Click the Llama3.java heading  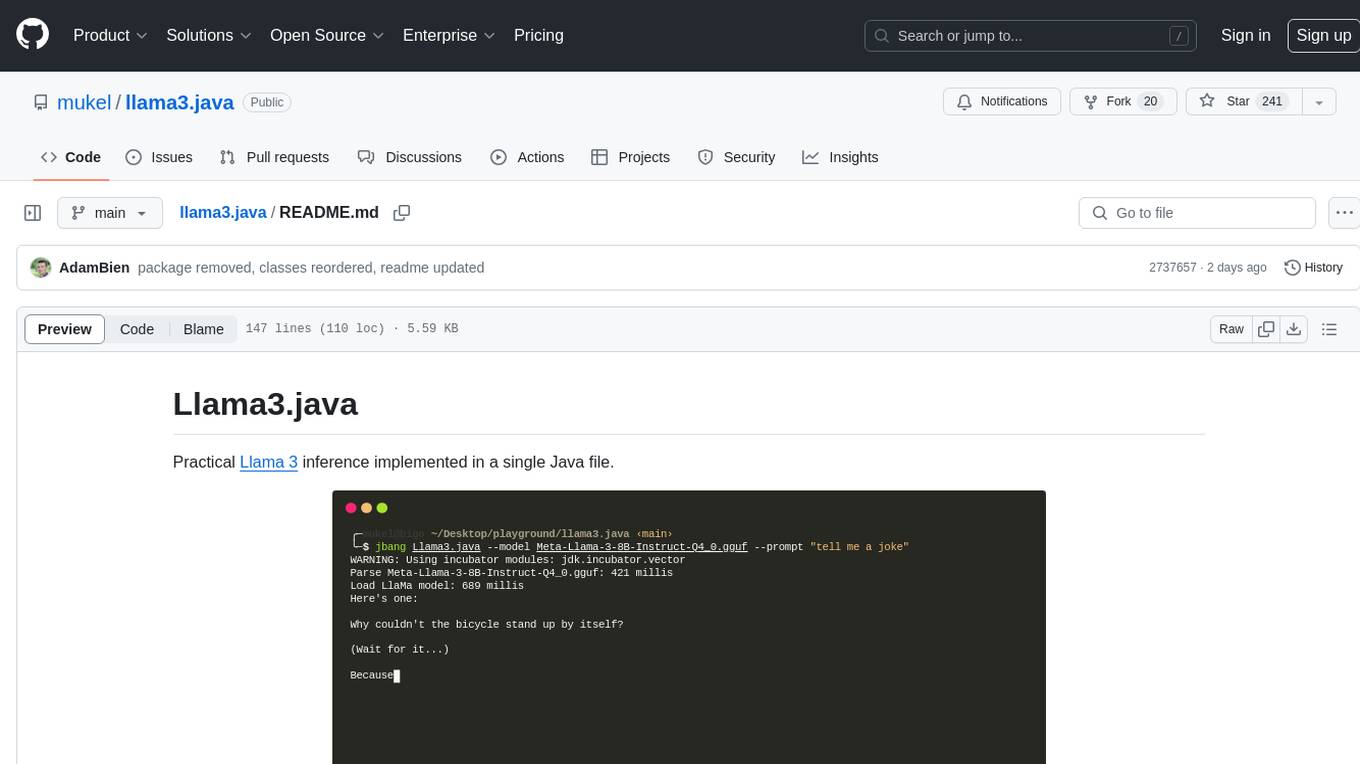(x=265, y=404)
